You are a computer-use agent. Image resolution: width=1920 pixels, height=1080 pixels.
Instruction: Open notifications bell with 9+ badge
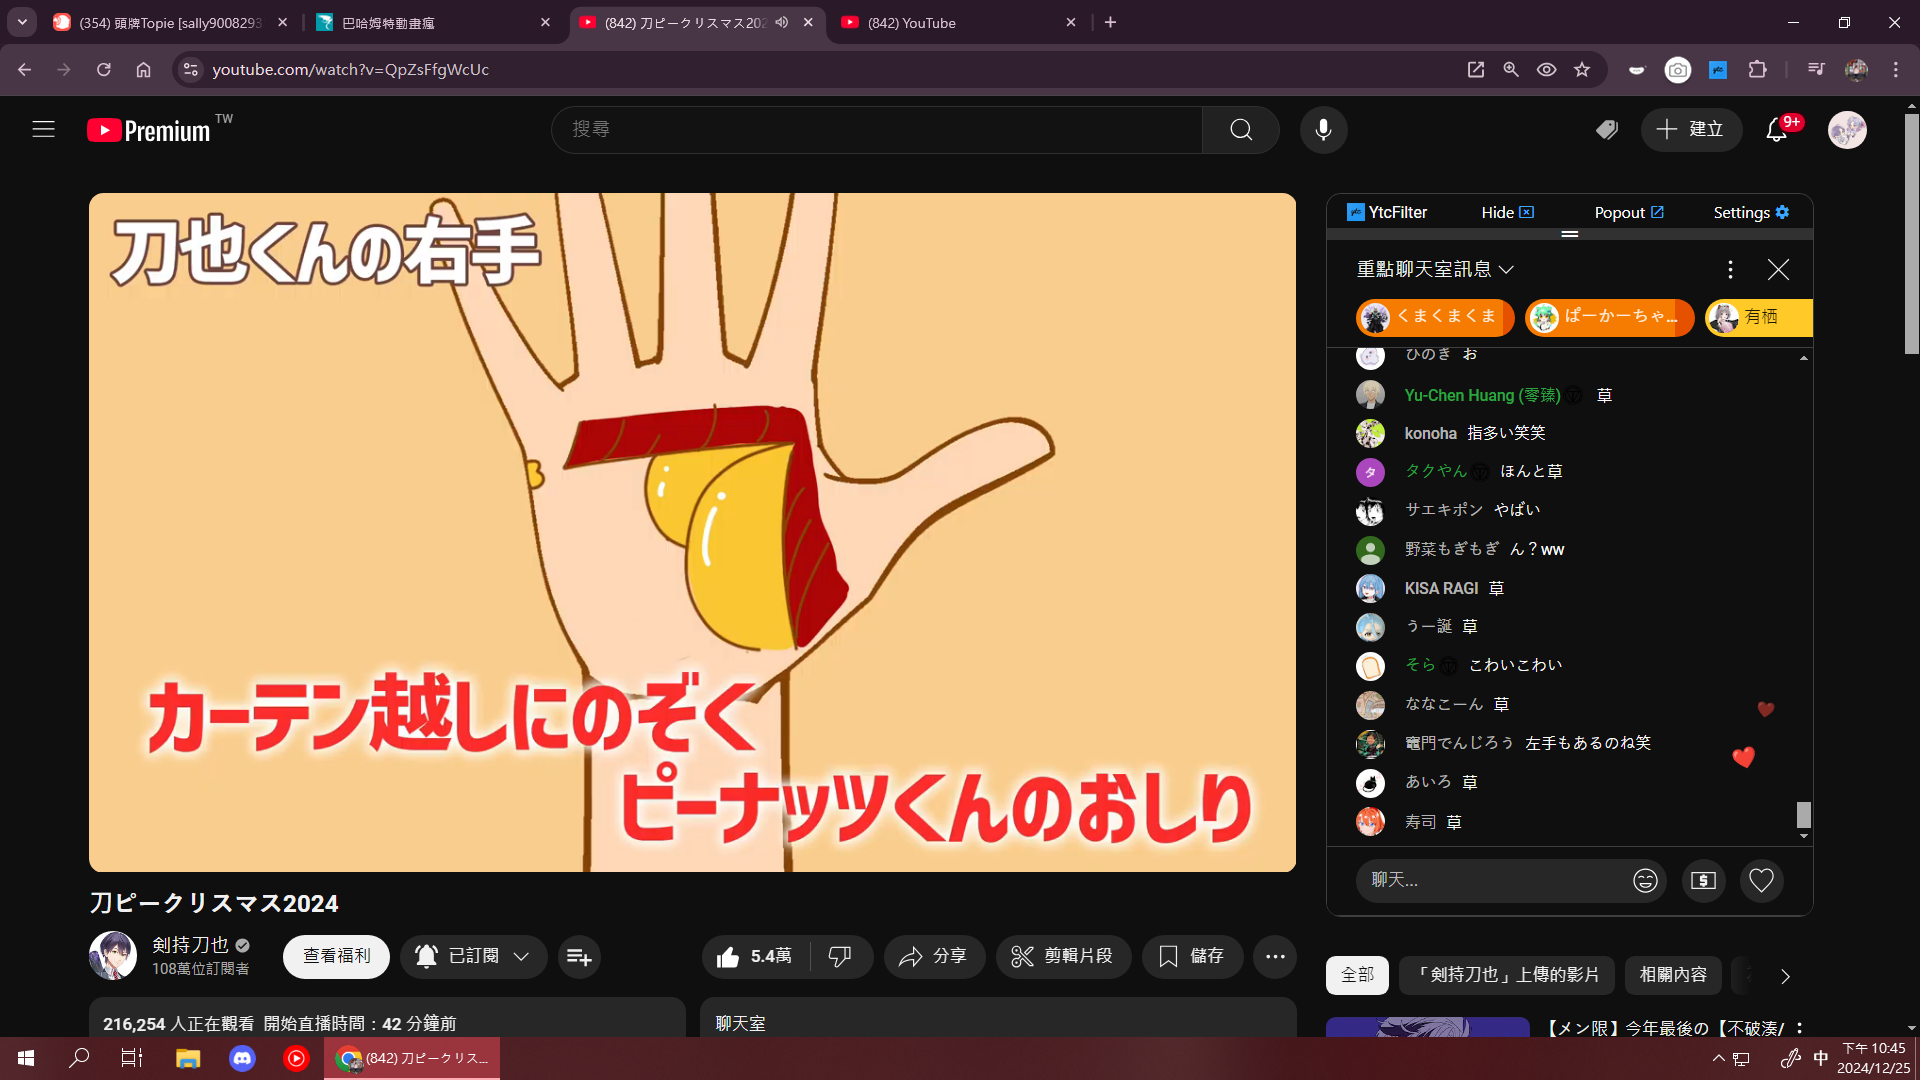[x=1777, y=129]
